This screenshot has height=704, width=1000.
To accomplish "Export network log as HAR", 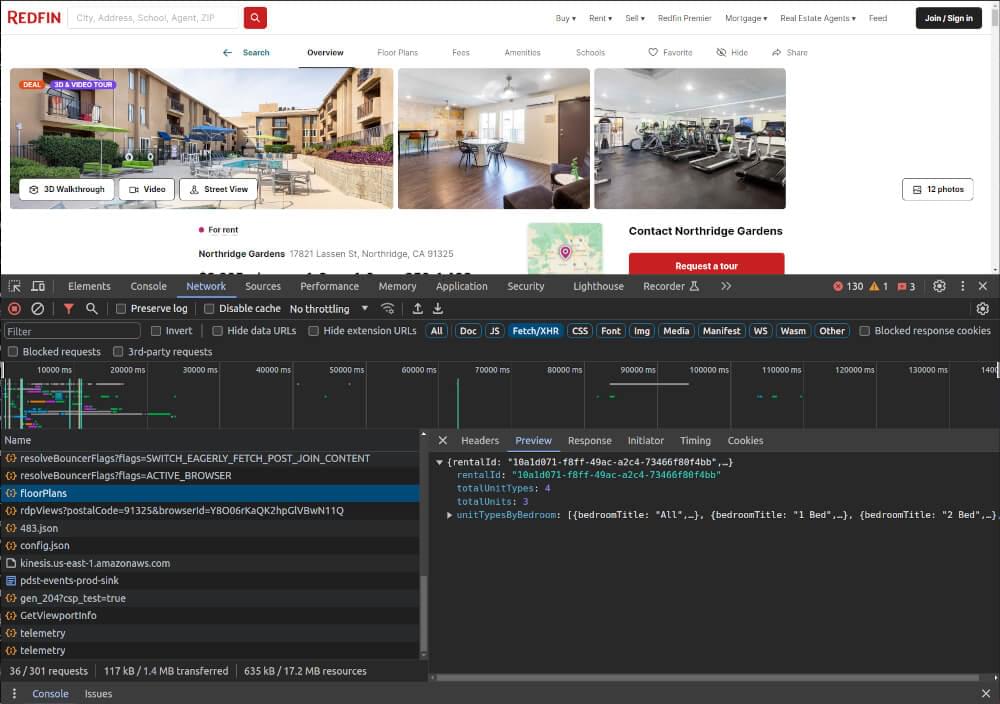I will [x=437, y=309].
